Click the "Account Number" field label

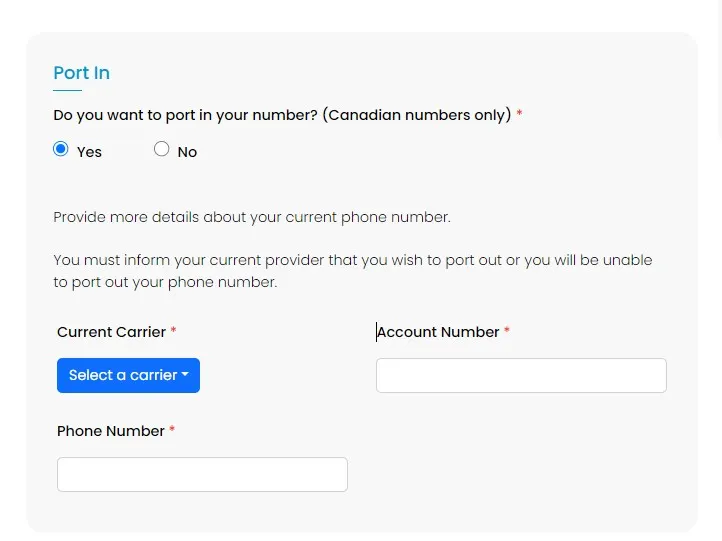click(438, 332)
